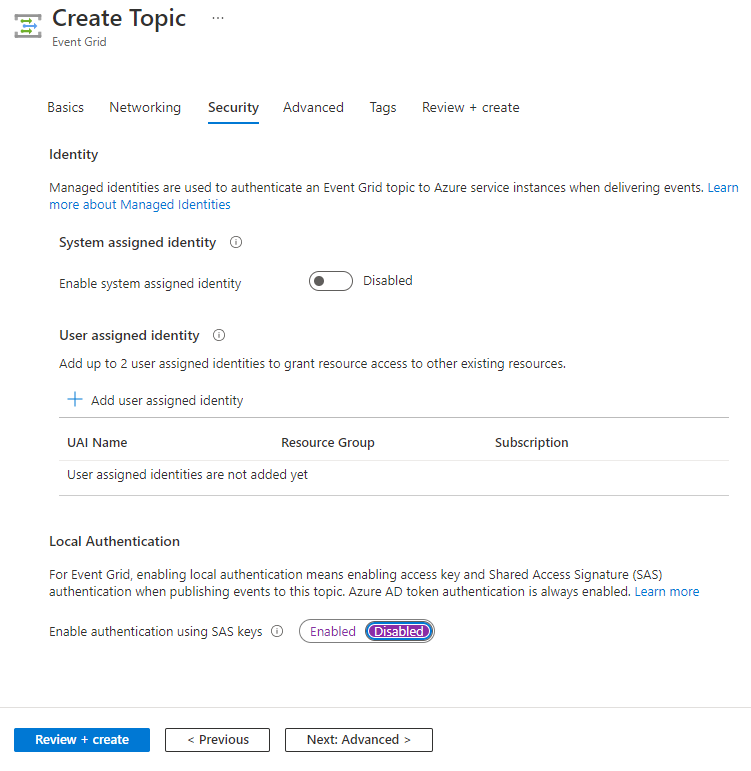Switch to the Networking tab

click(x=145, y=107)
